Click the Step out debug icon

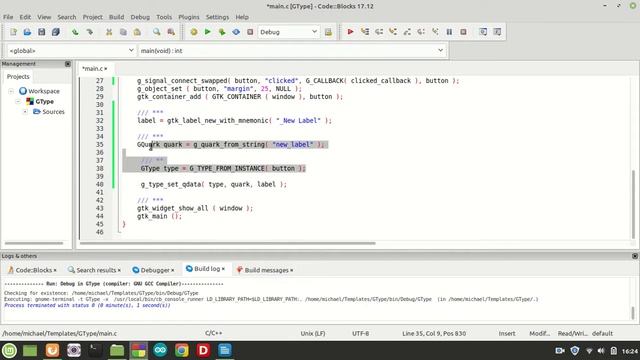pyautogui.click(x=407, y=32)
